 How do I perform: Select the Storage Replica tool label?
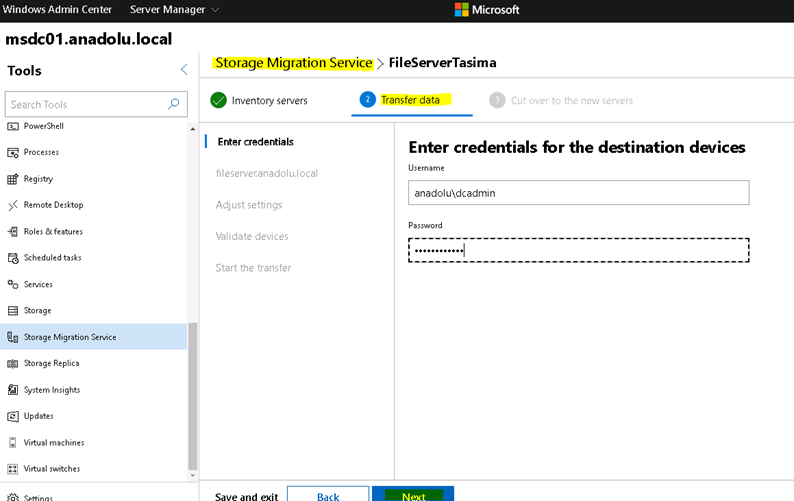point(52,363)
